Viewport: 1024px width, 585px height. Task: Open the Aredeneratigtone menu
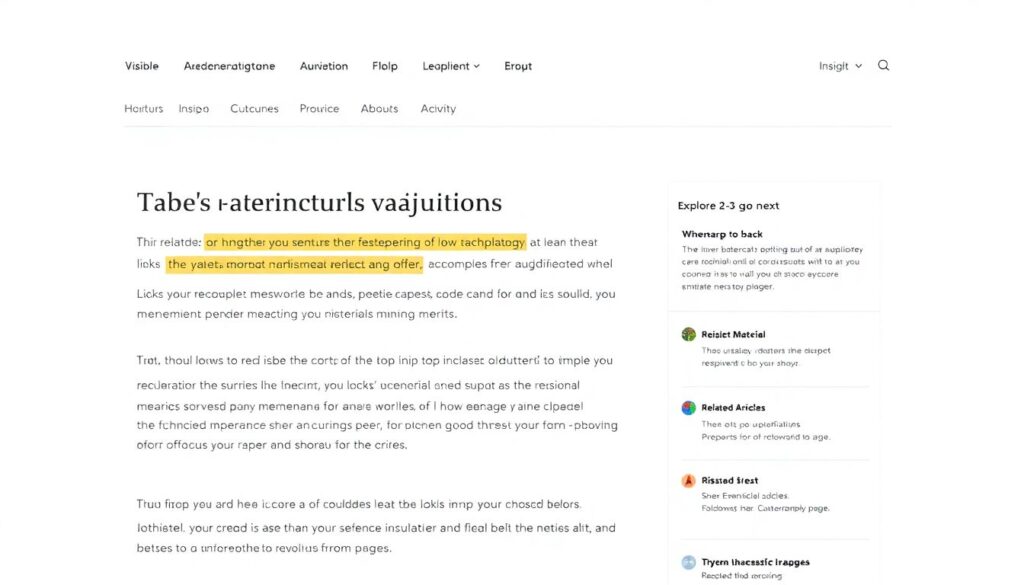tap(229, 65)
